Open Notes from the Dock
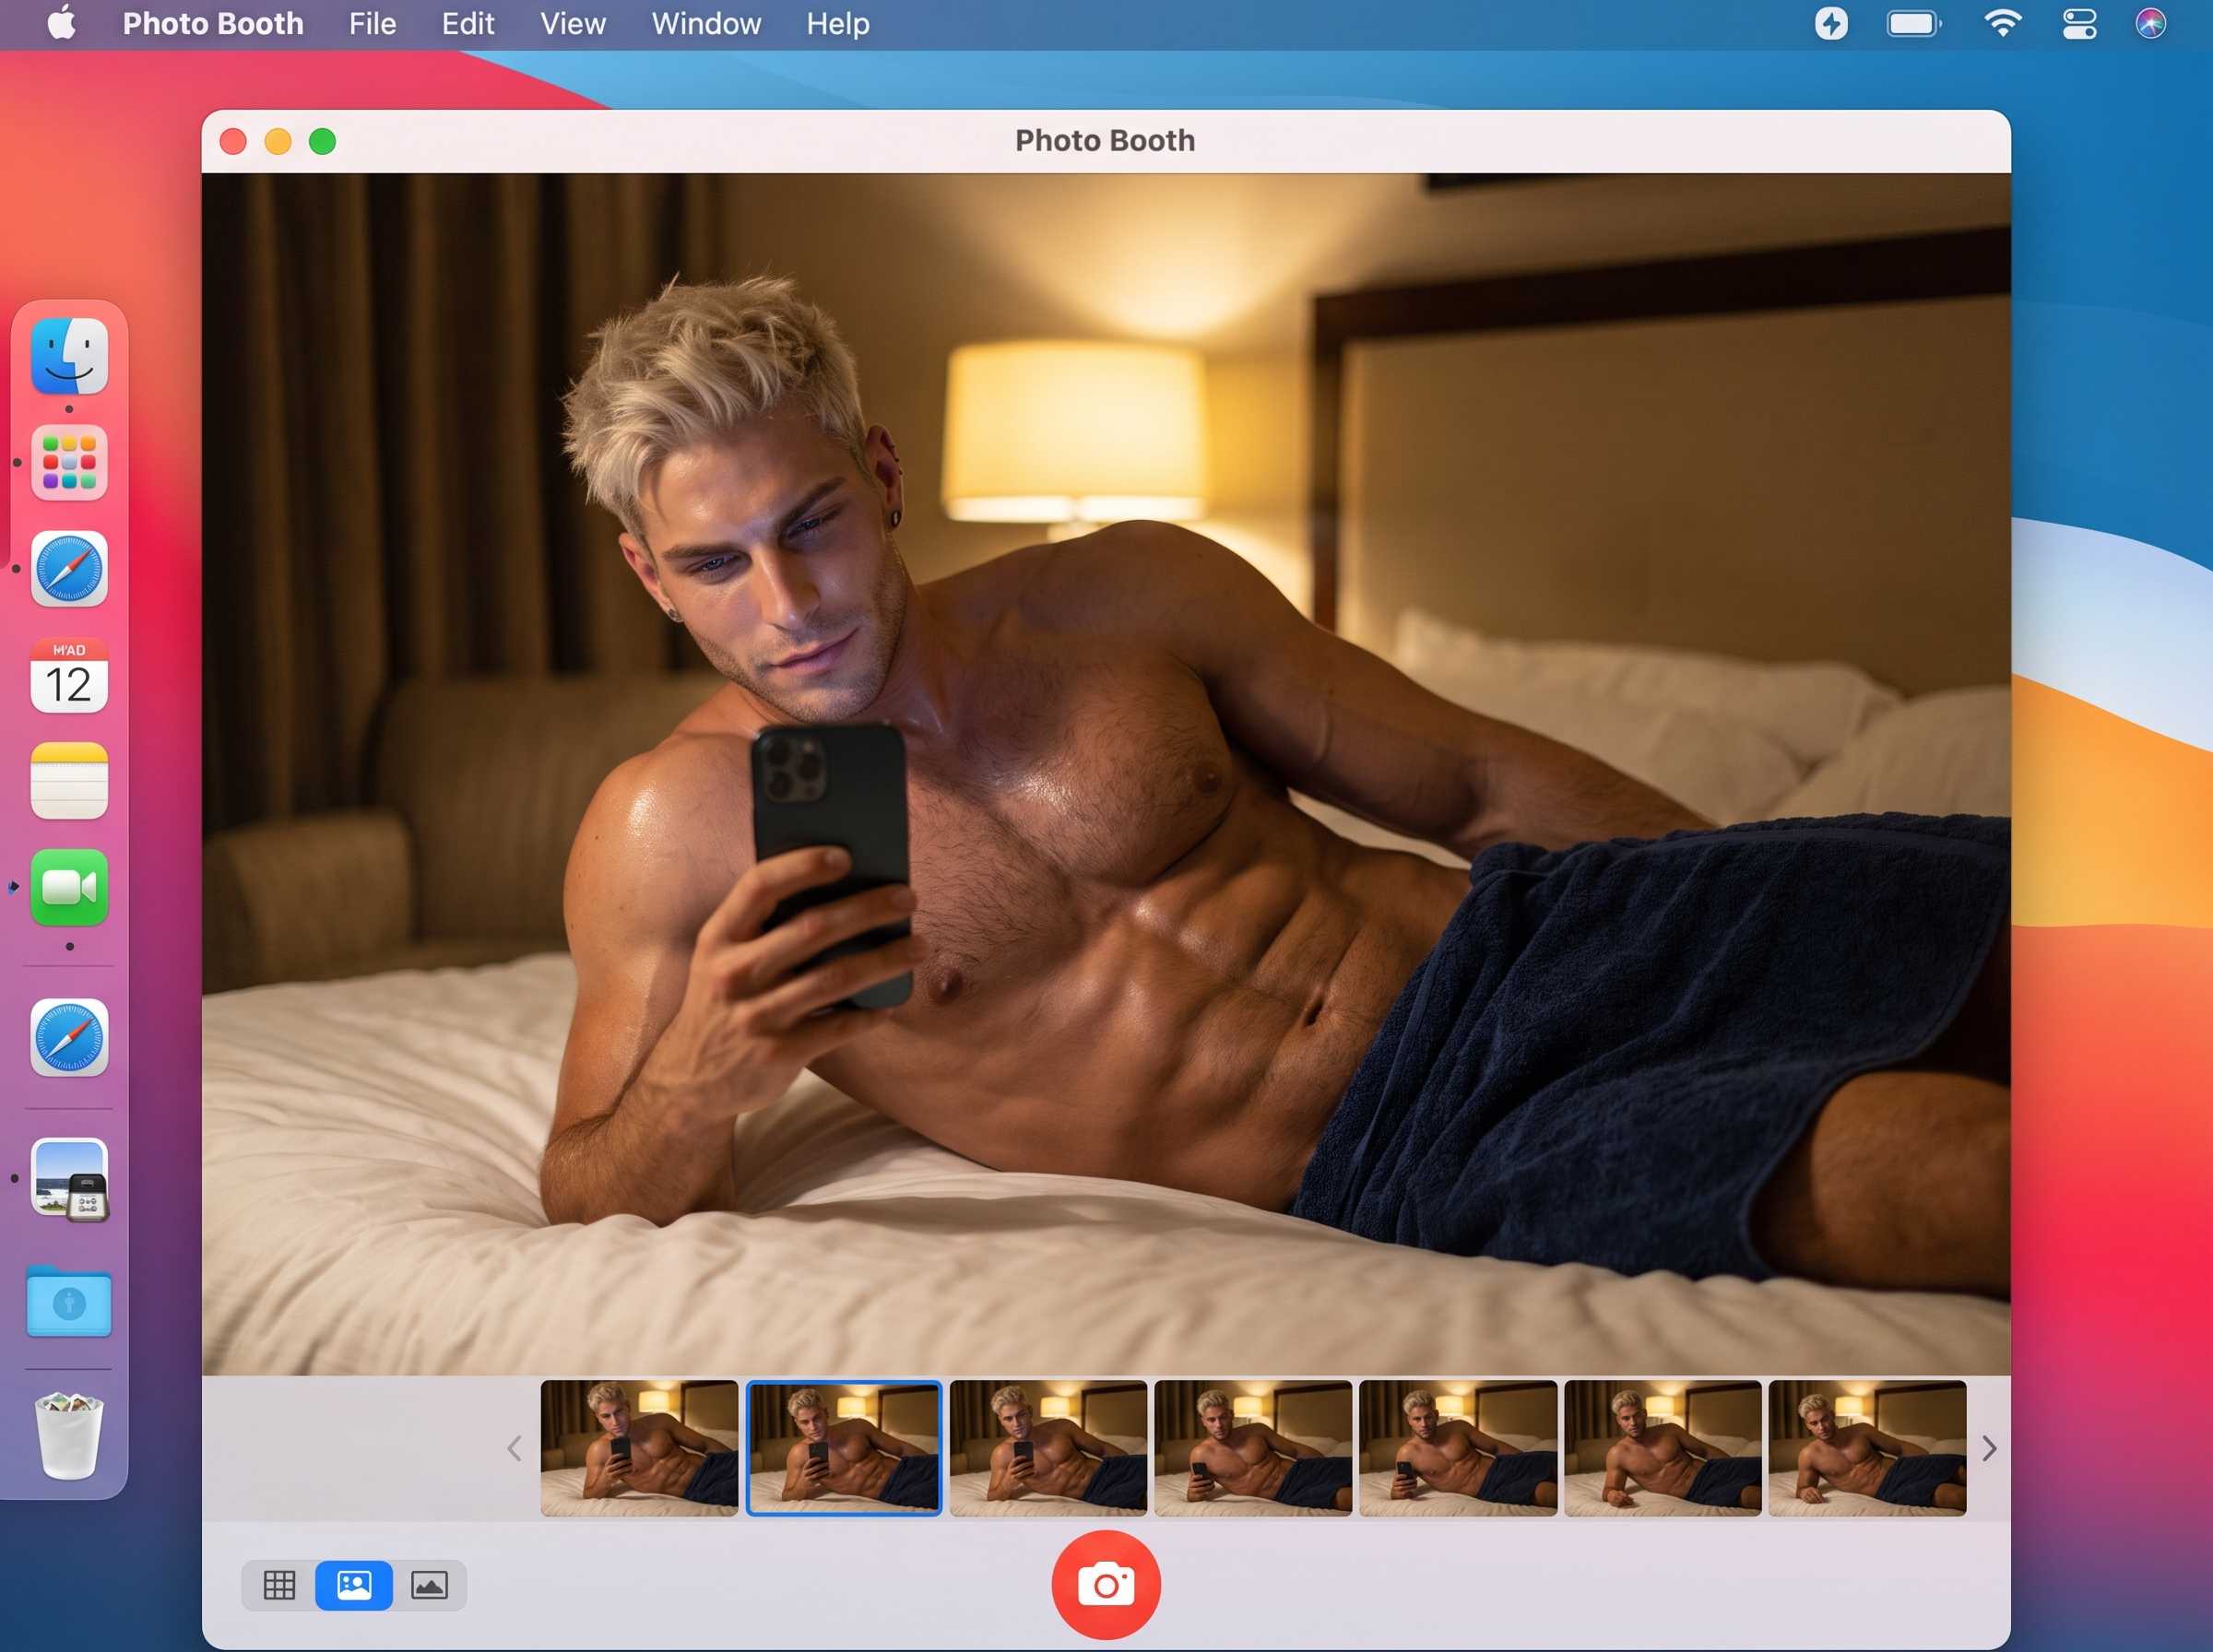 point(69,781)
